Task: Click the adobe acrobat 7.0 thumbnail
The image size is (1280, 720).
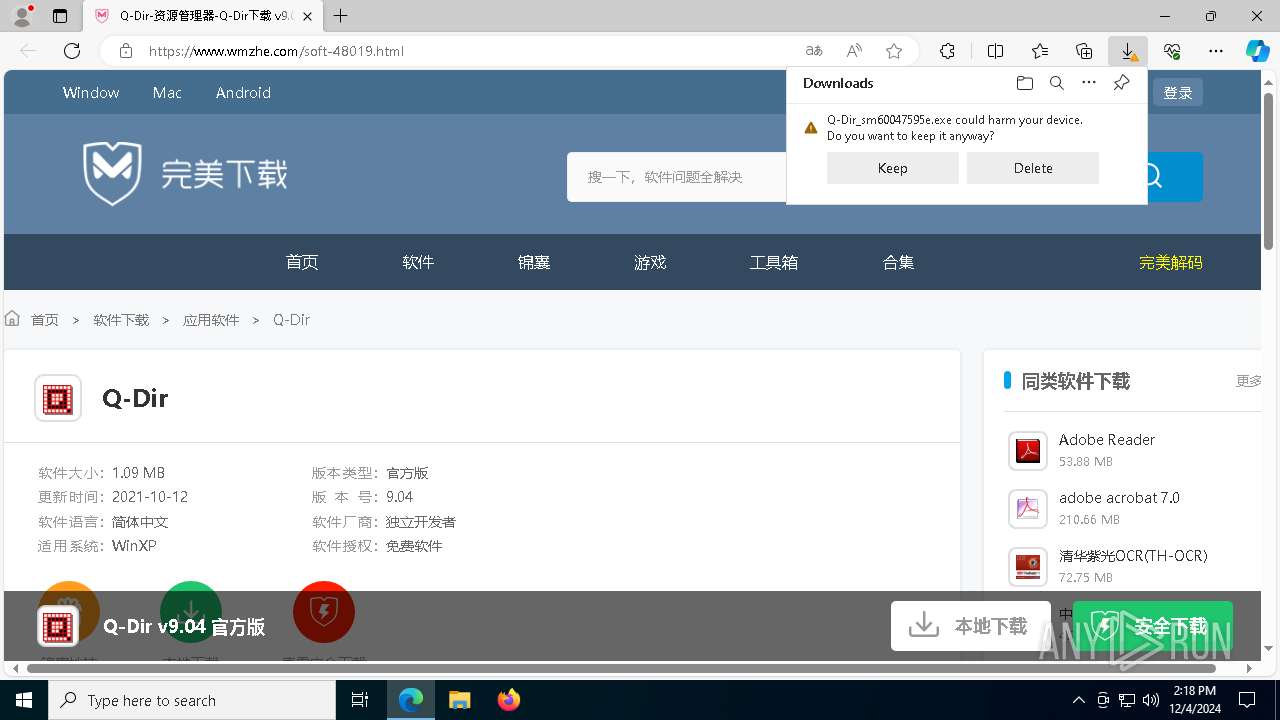Action: [x=1027, y=509]
